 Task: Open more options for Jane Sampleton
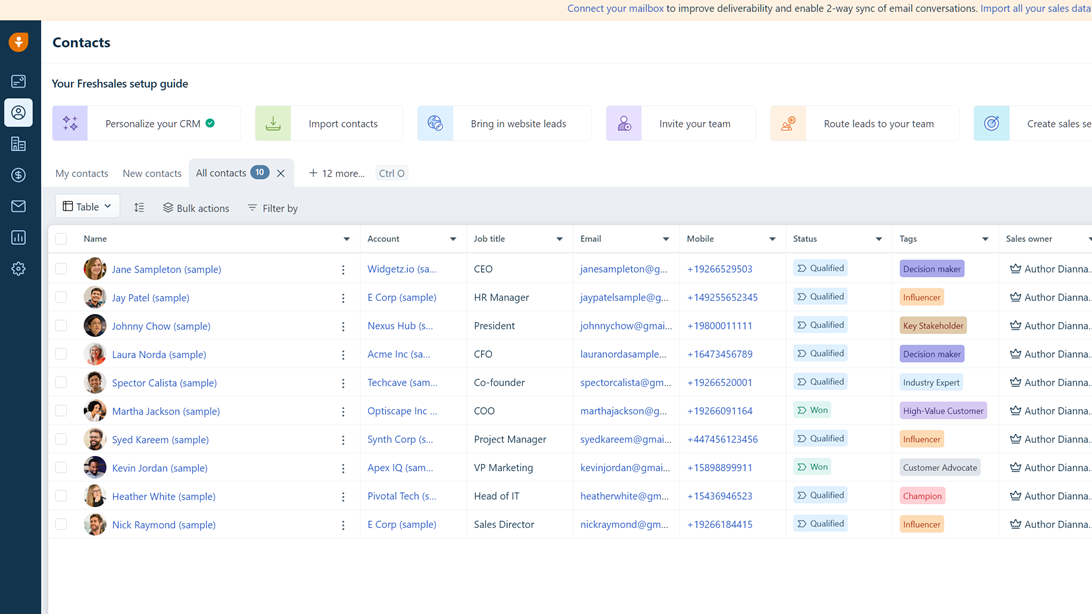pos(343,269)
